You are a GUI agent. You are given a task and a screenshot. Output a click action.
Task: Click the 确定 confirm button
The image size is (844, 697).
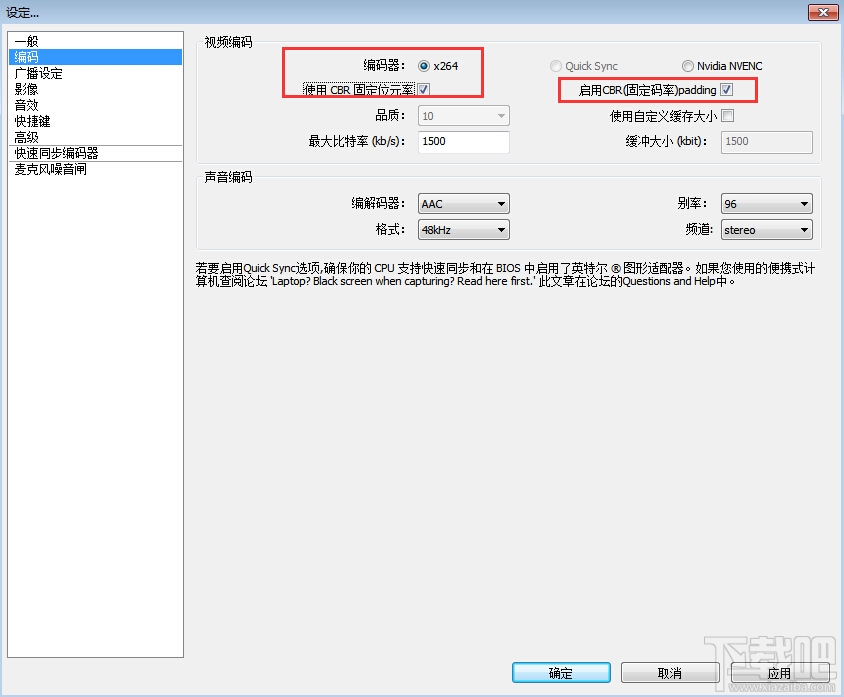(x=560, y=672)
